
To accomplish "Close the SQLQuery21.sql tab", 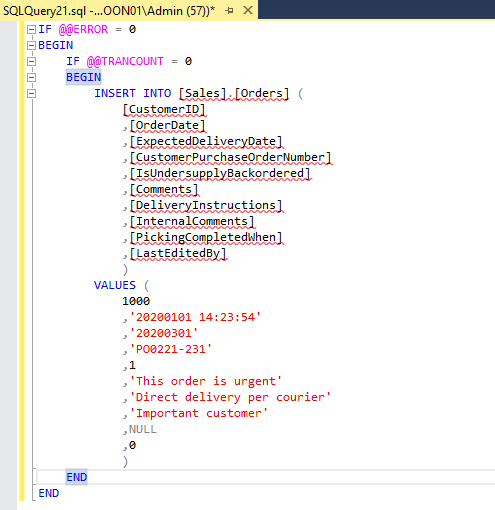I will click(248, 11).
